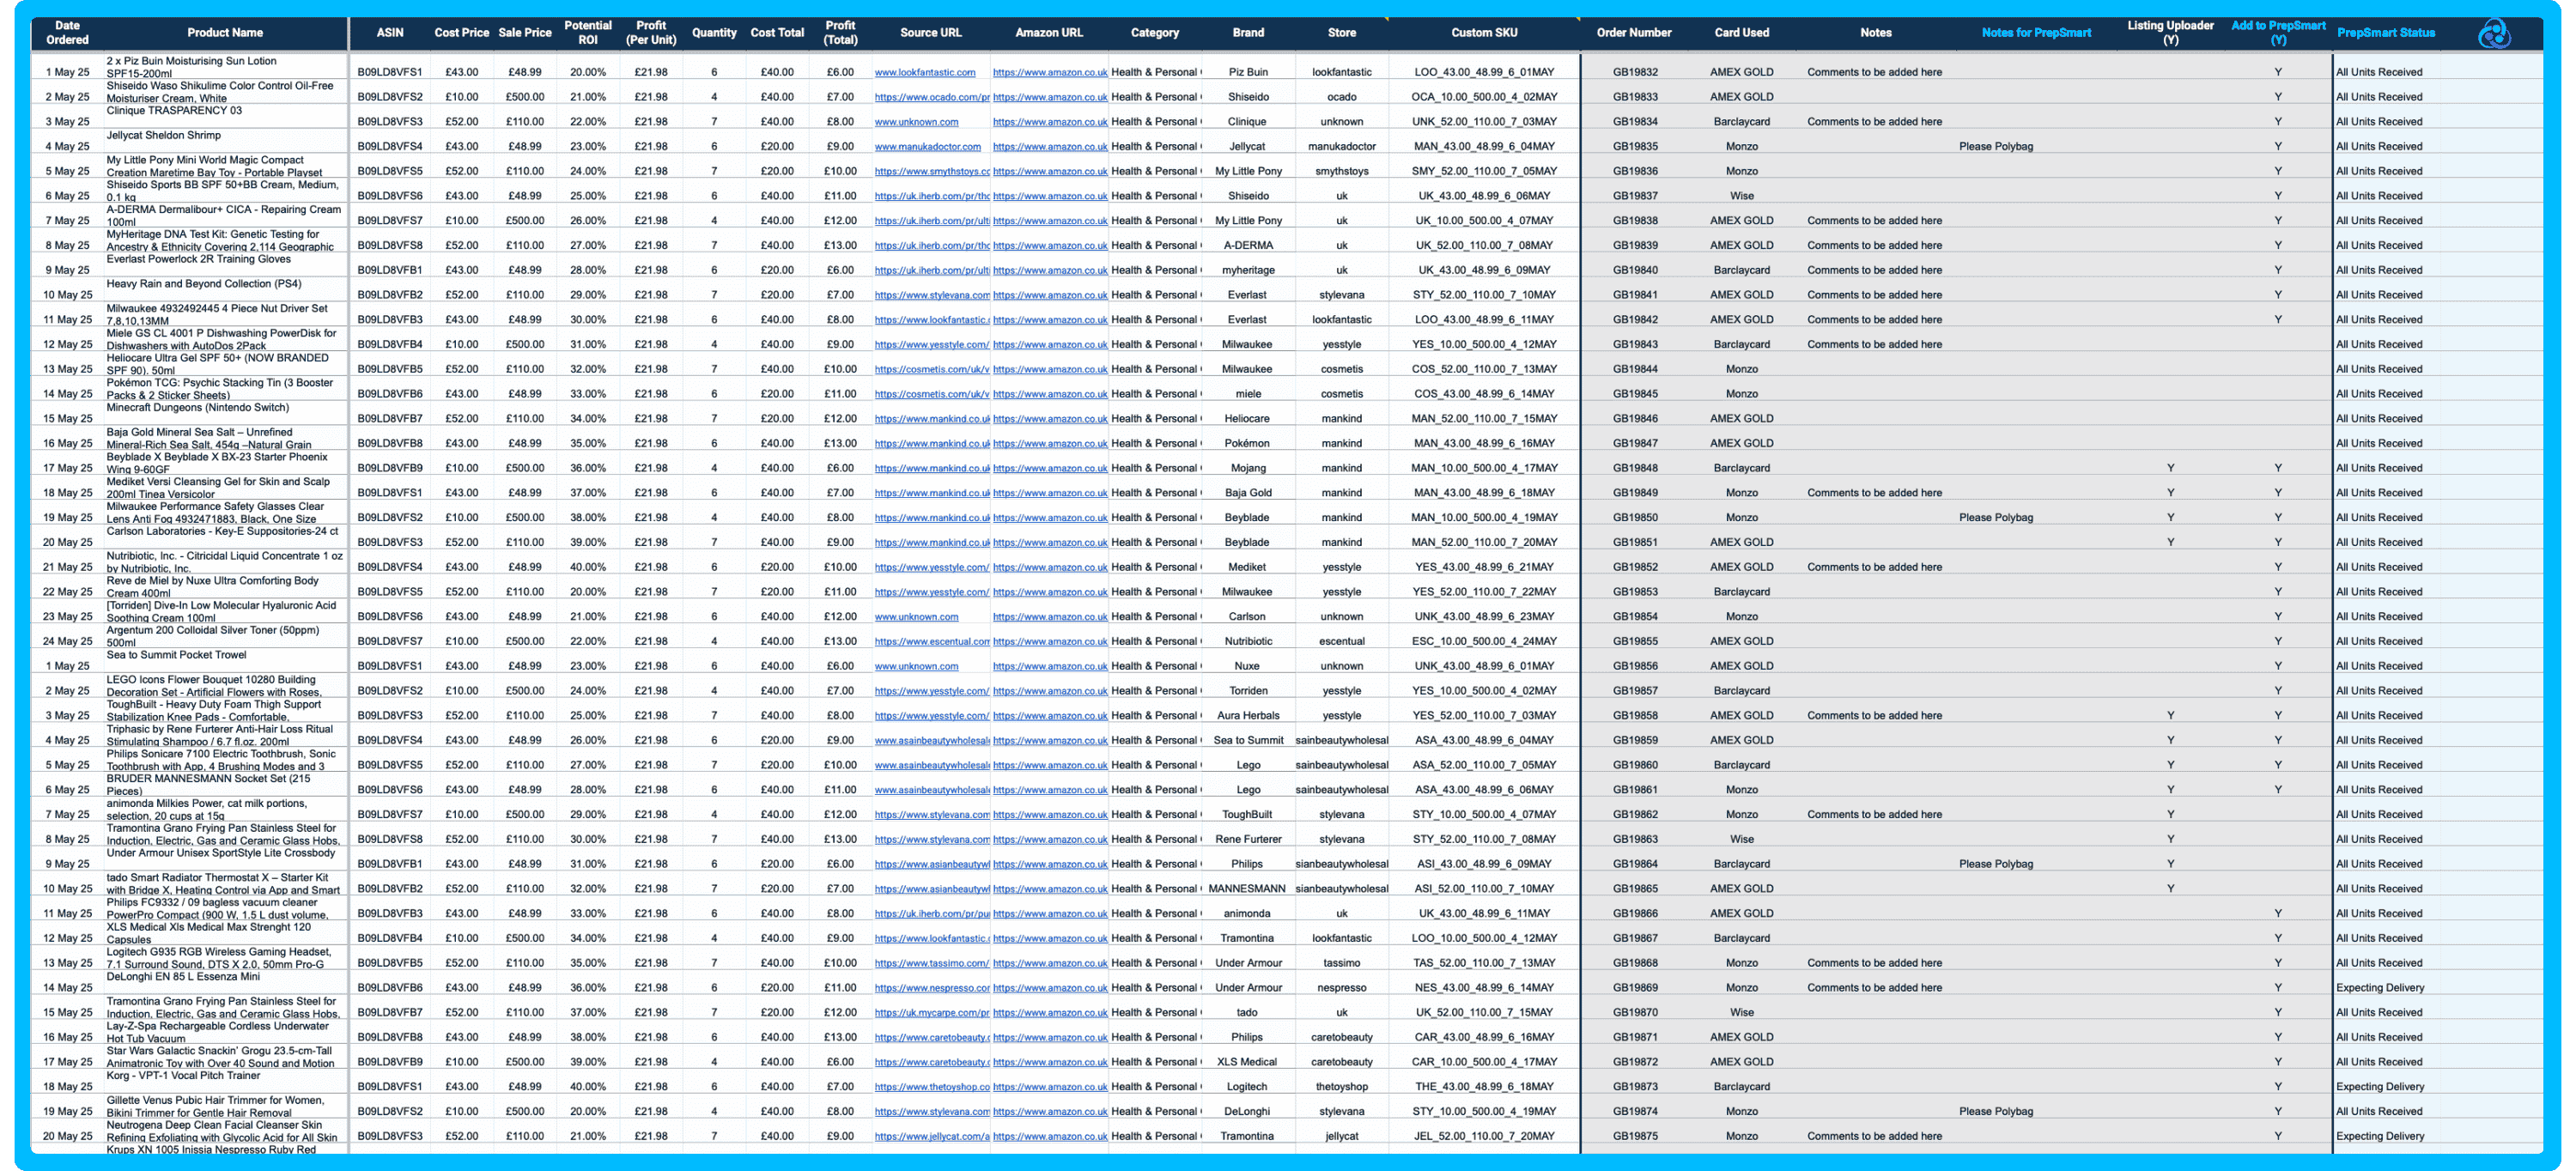The height and width of the screenshot is (1171, 2576).
Task: Open the thetoyshop source URL link
Action: pos(932,1087)
